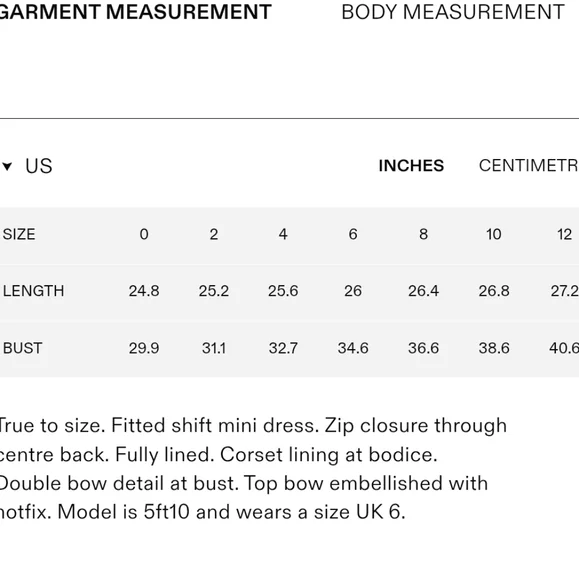This screenshot has height=580, width=579.
Task: Click the SIZE row label
Action: [x=19, y=235]
